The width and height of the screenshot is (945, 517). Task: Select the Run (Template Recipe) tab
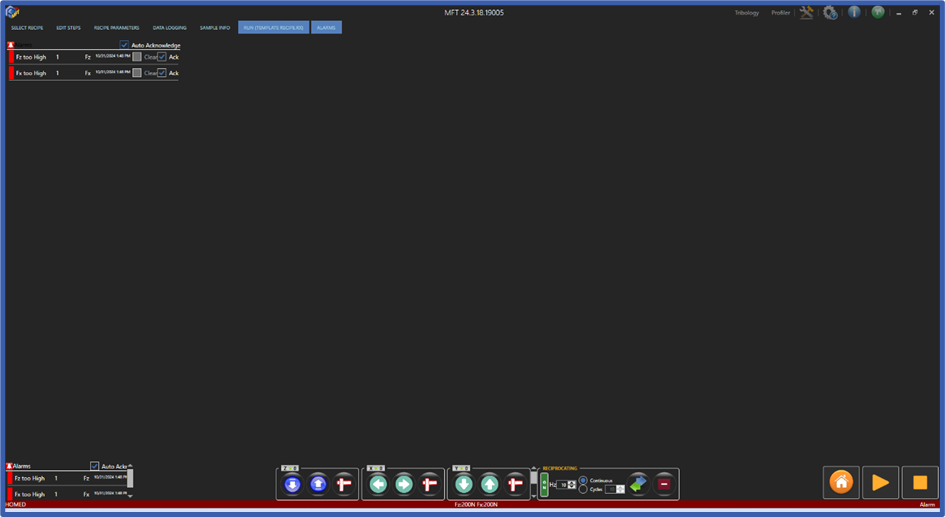pyautogui.click(x=274, y=28)
